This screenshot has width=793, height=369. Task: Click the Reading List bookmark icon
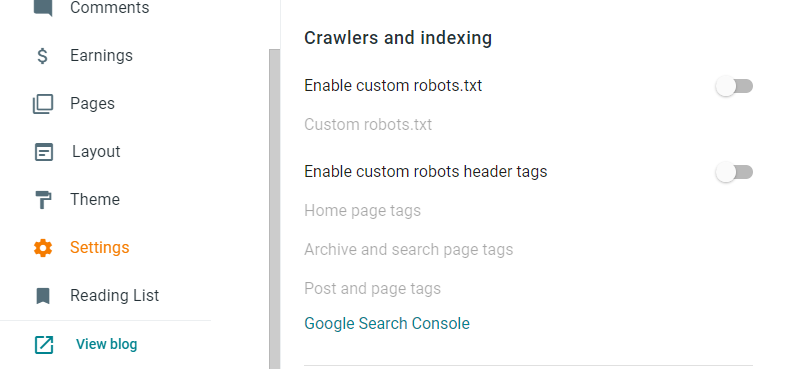pos(43,296)
